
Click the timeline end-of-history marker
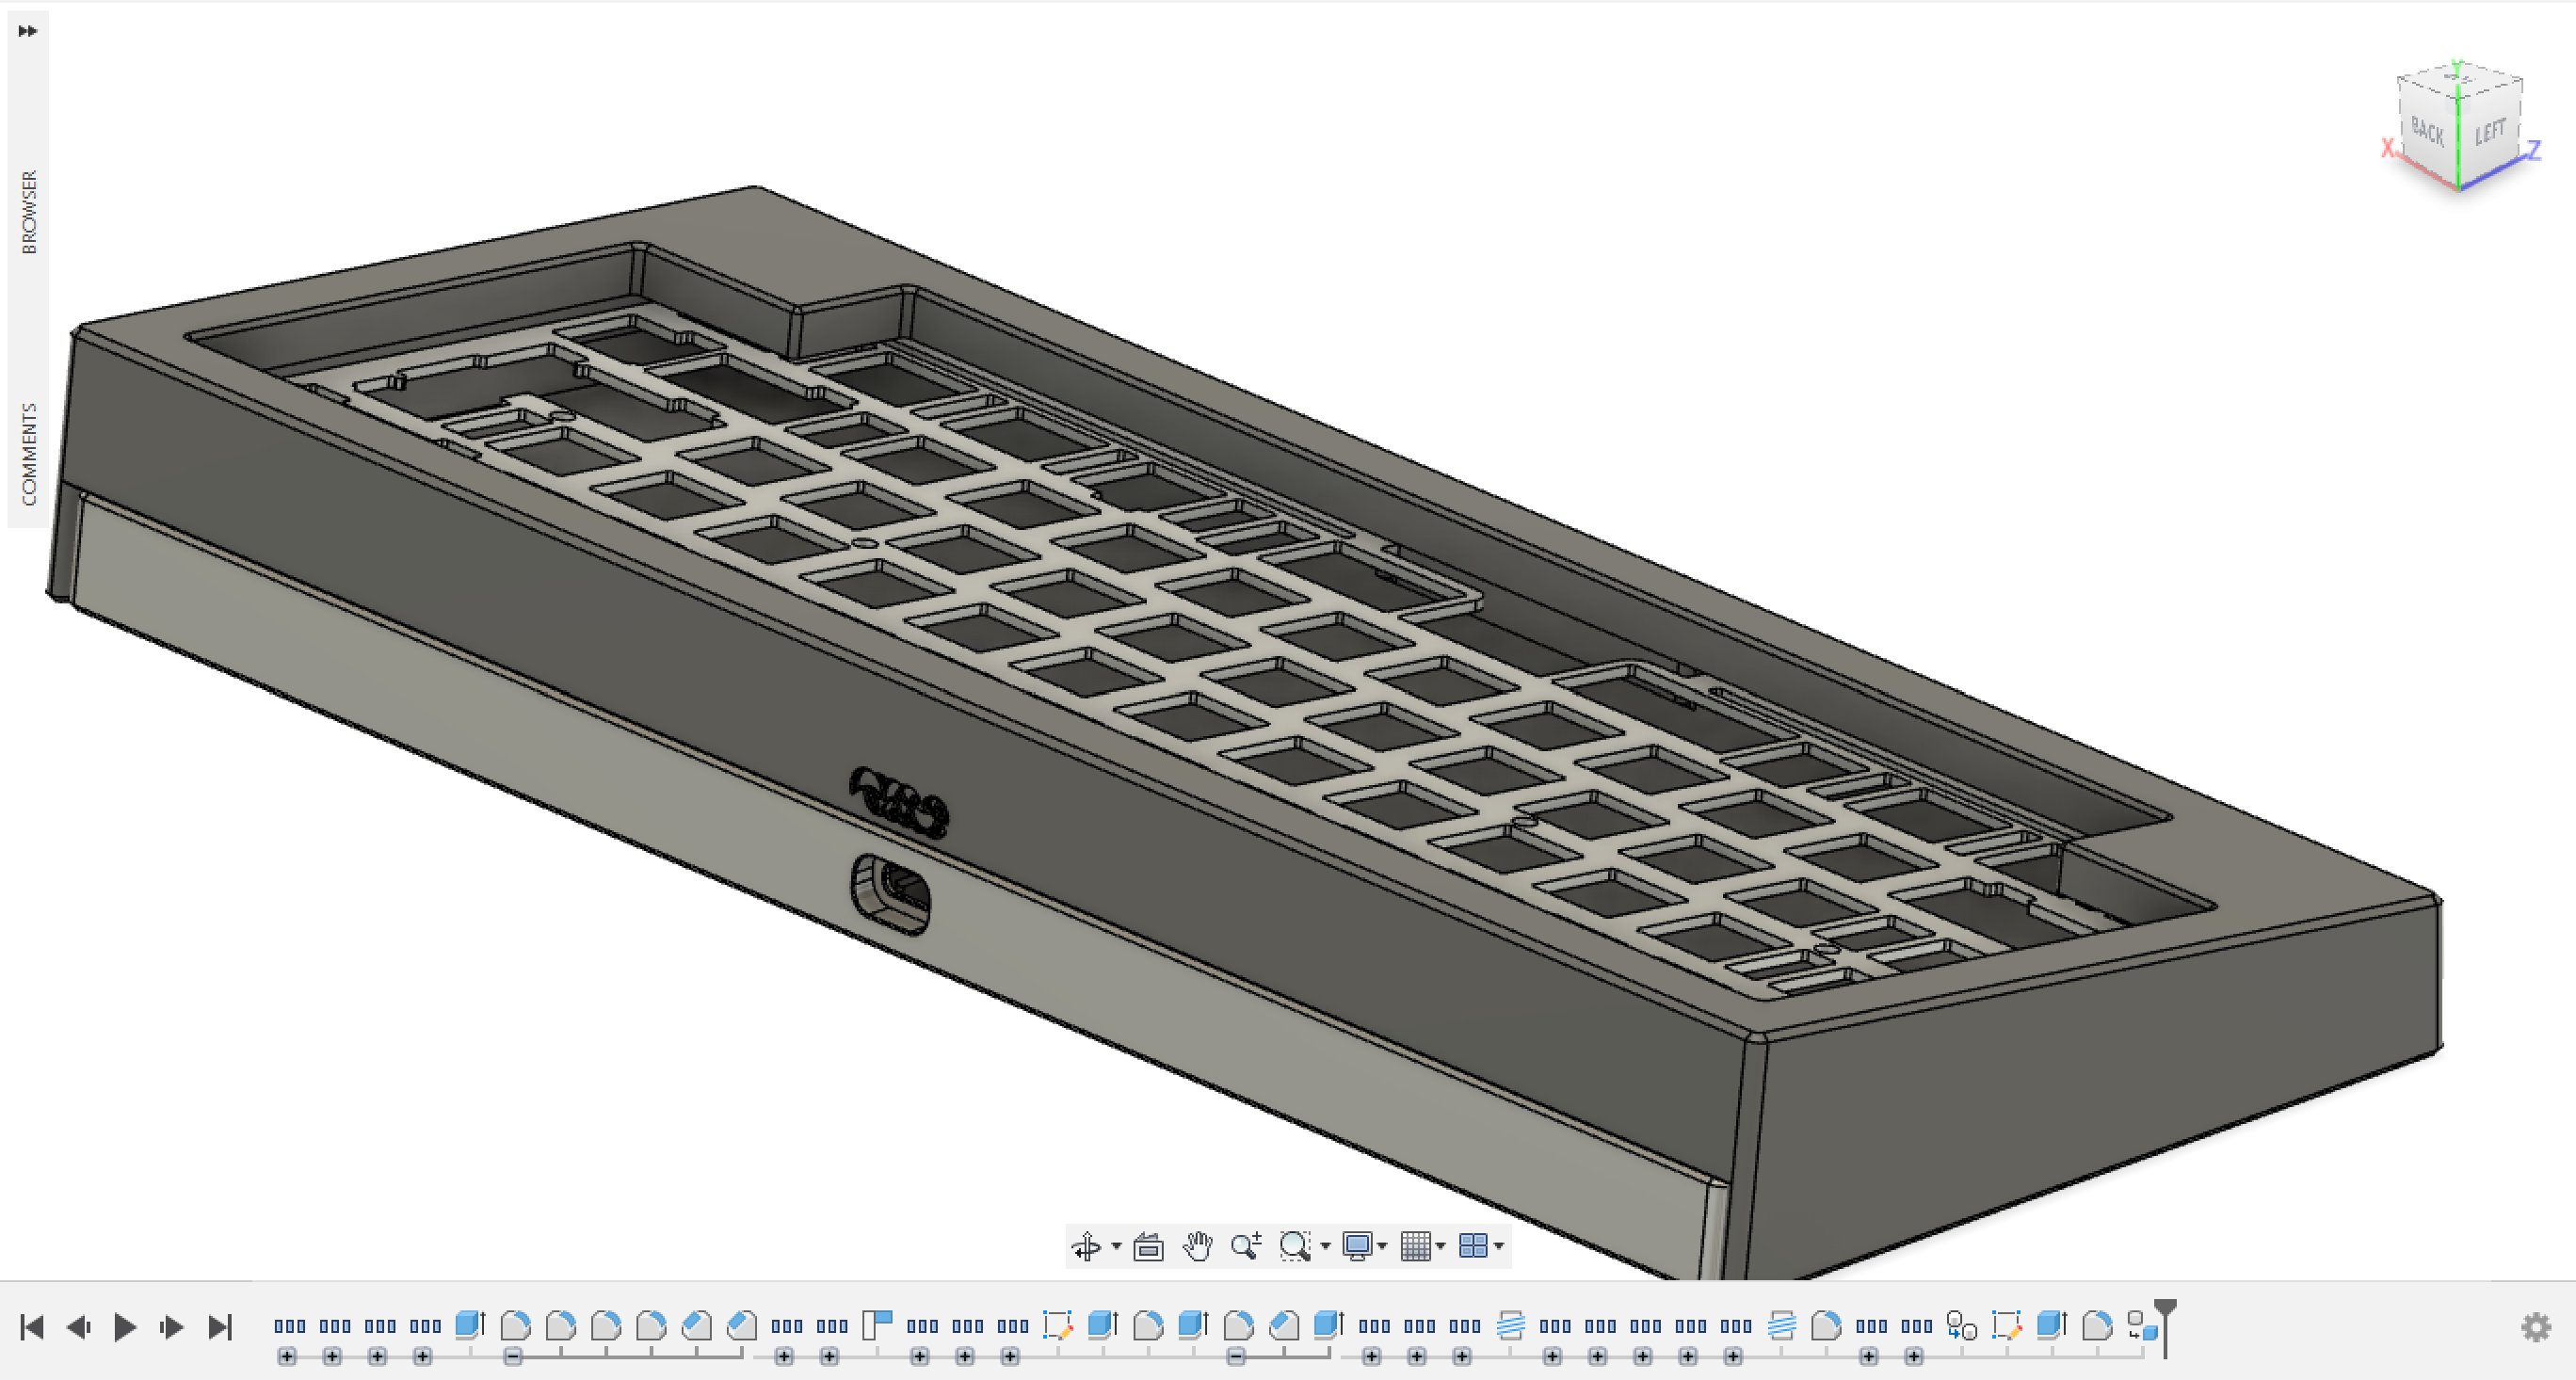2165,1312
